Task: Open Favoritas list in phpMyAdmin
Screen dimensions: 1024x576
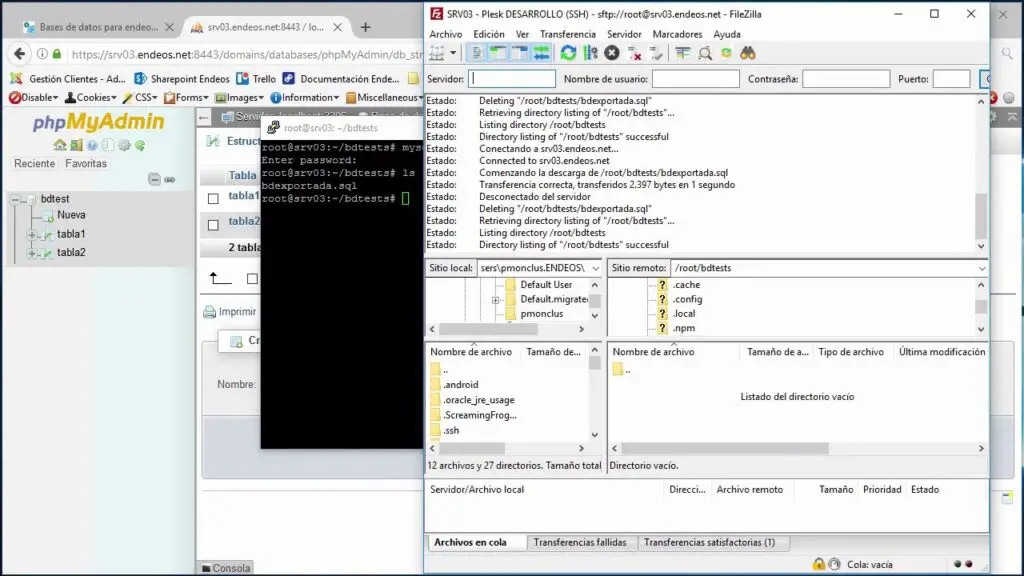Action: coord(86,164)
